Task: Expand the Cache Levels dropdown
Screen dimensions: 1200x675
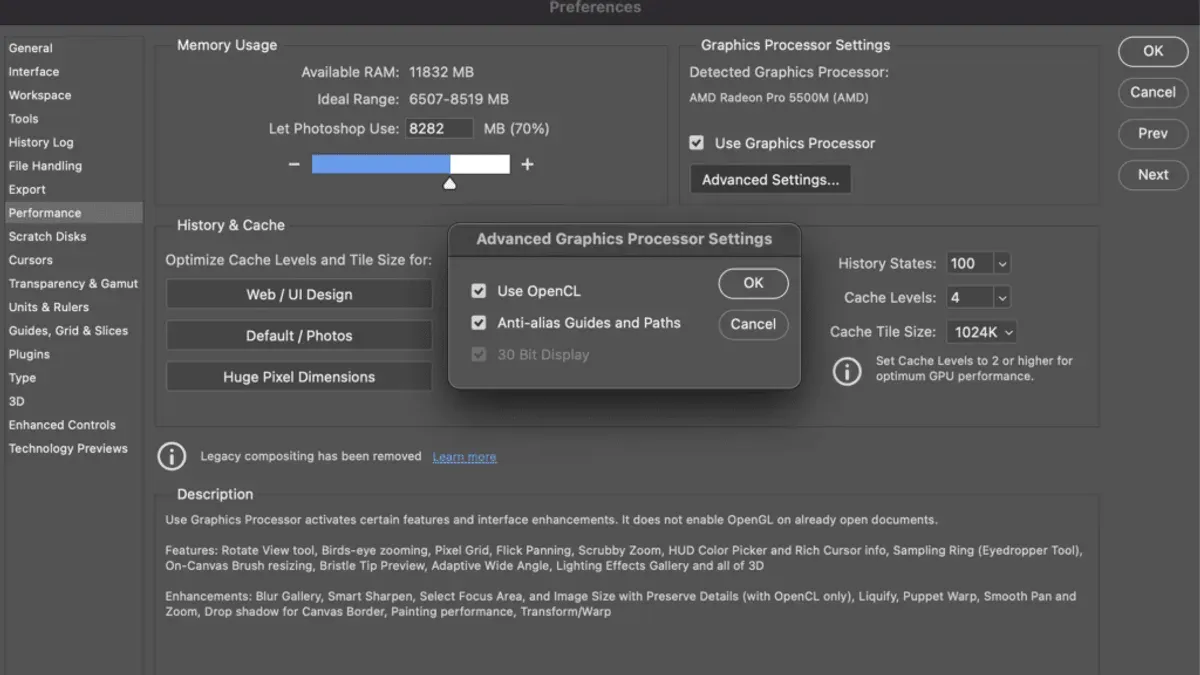Action: point(1002,298)
